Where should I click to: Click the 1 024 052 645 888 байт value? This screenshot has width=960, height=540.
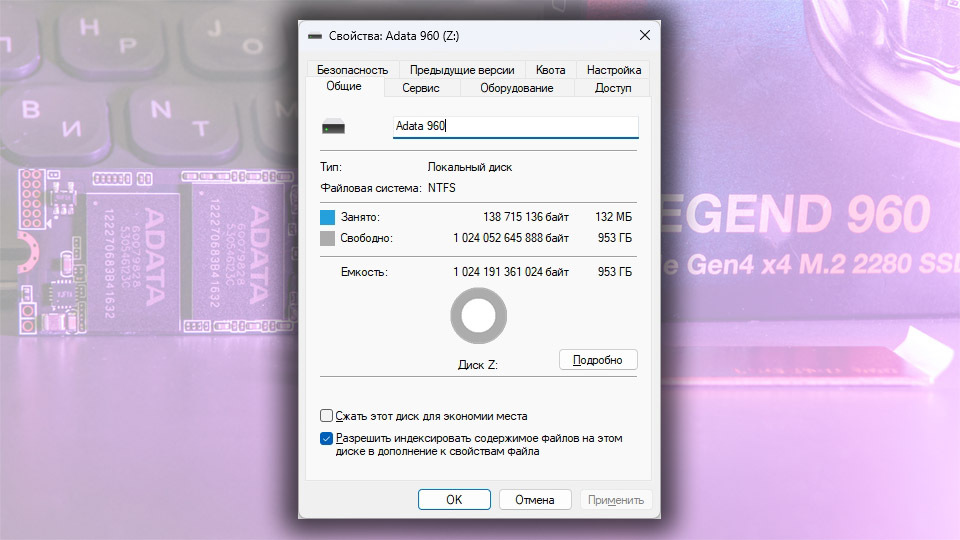(x=511, y=238)
